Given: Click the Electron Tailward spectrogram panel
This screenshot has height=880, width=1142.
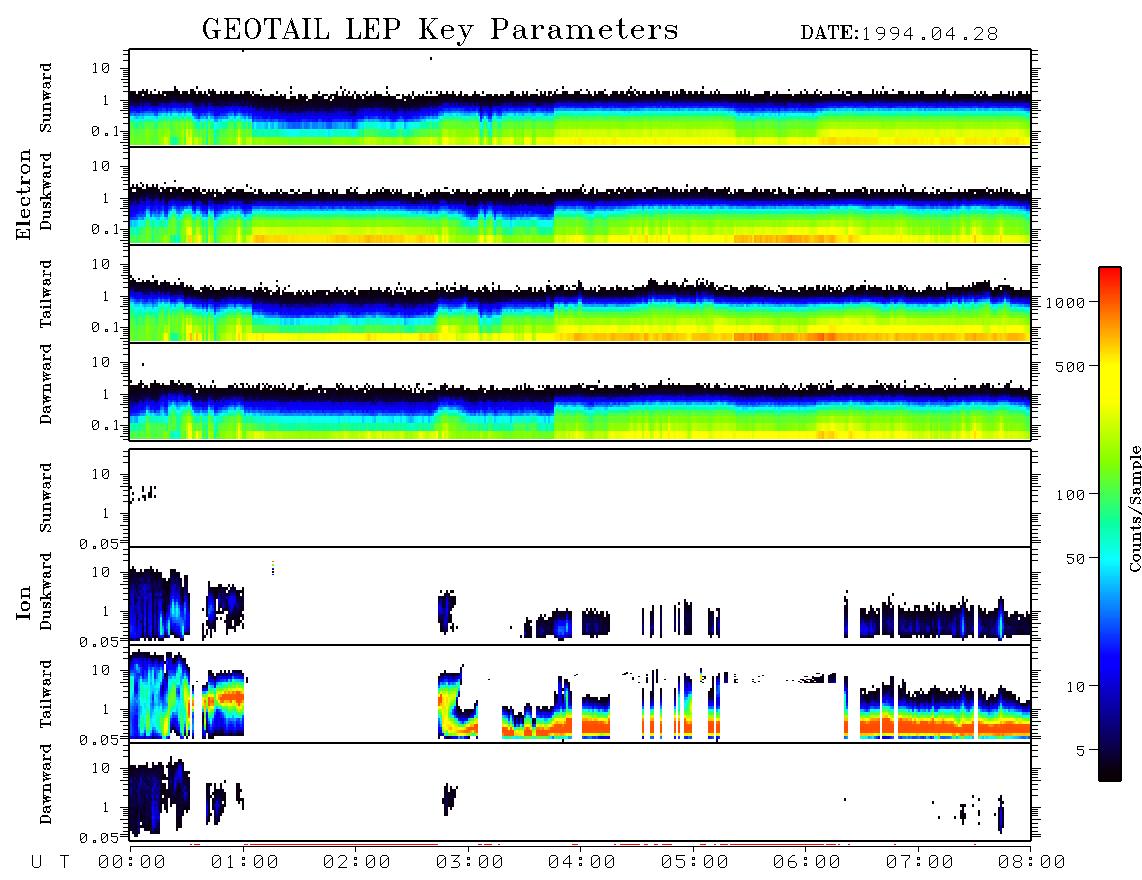Looking at the screenshot, I should (x=580, y=294).
